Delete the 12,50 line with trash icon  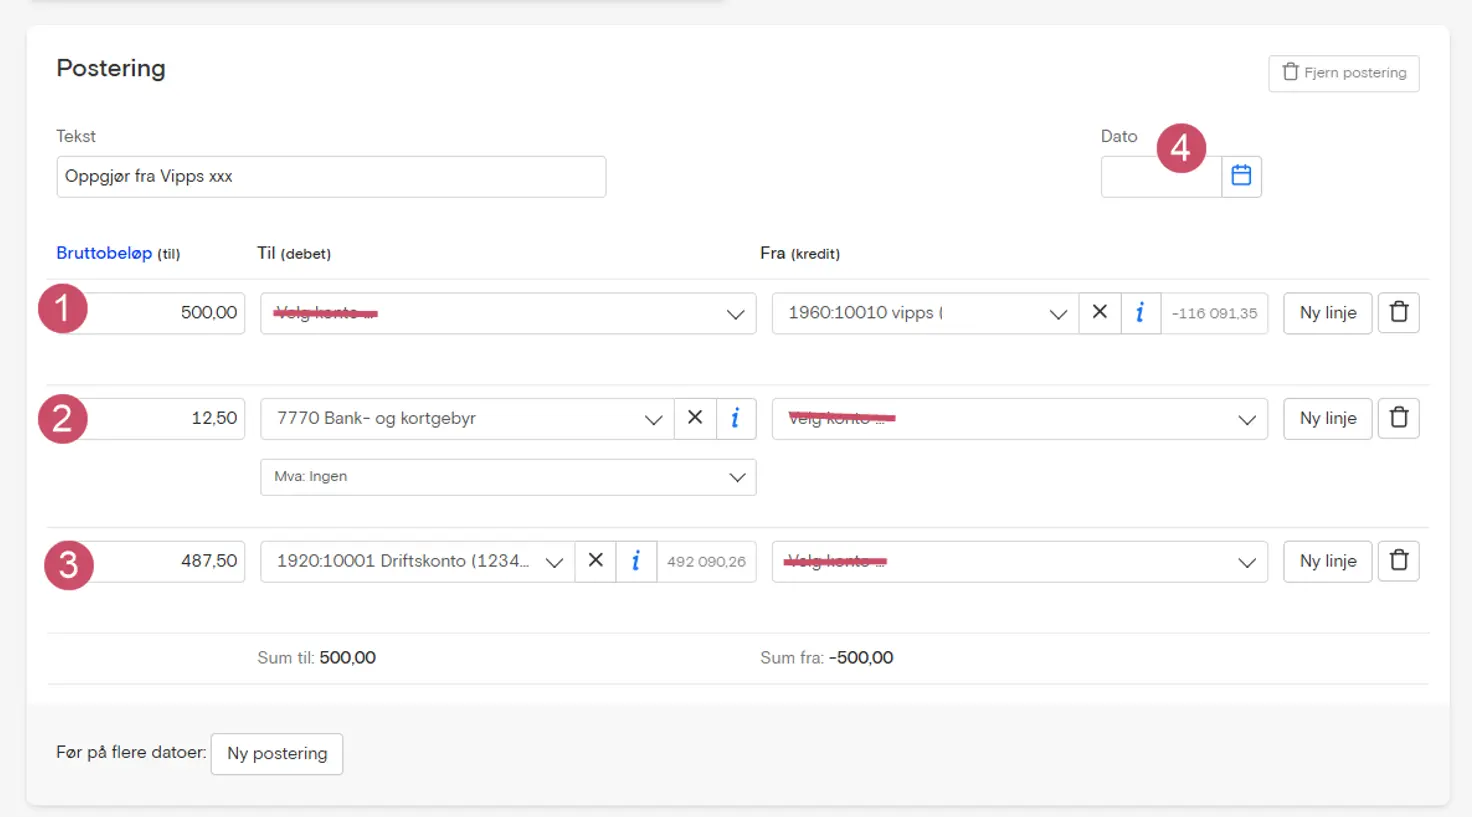point(1398,418)
